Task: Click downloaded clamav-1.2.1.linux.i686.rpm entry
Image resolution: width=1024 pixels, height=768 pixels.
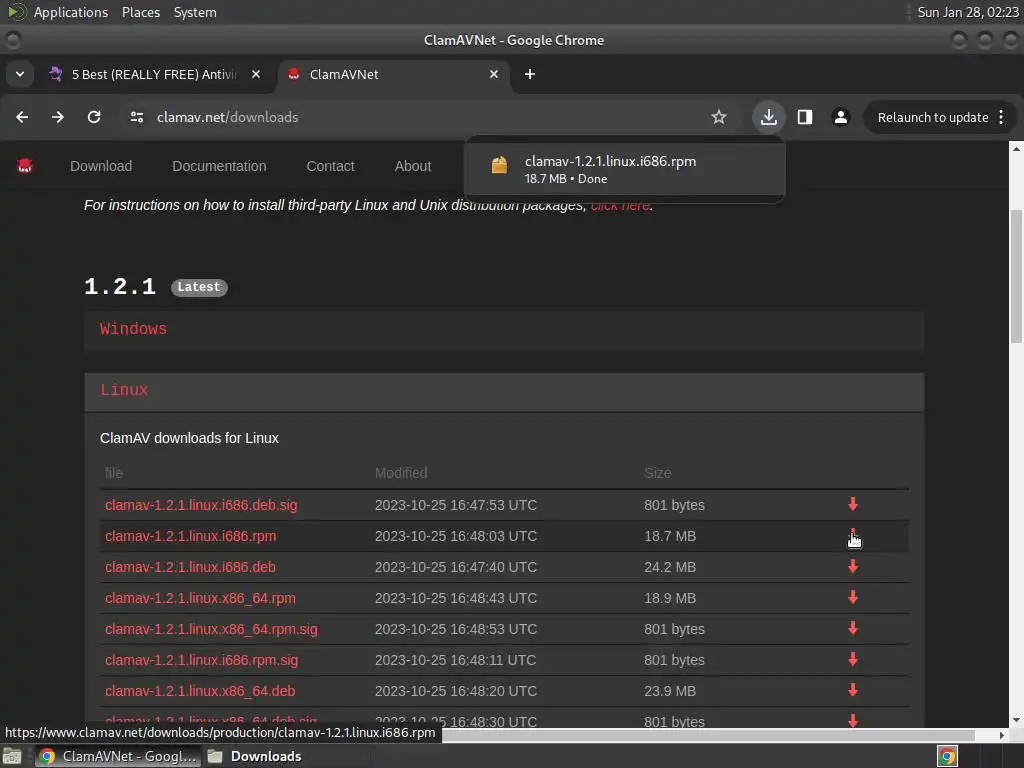Action: click(625, 169)
